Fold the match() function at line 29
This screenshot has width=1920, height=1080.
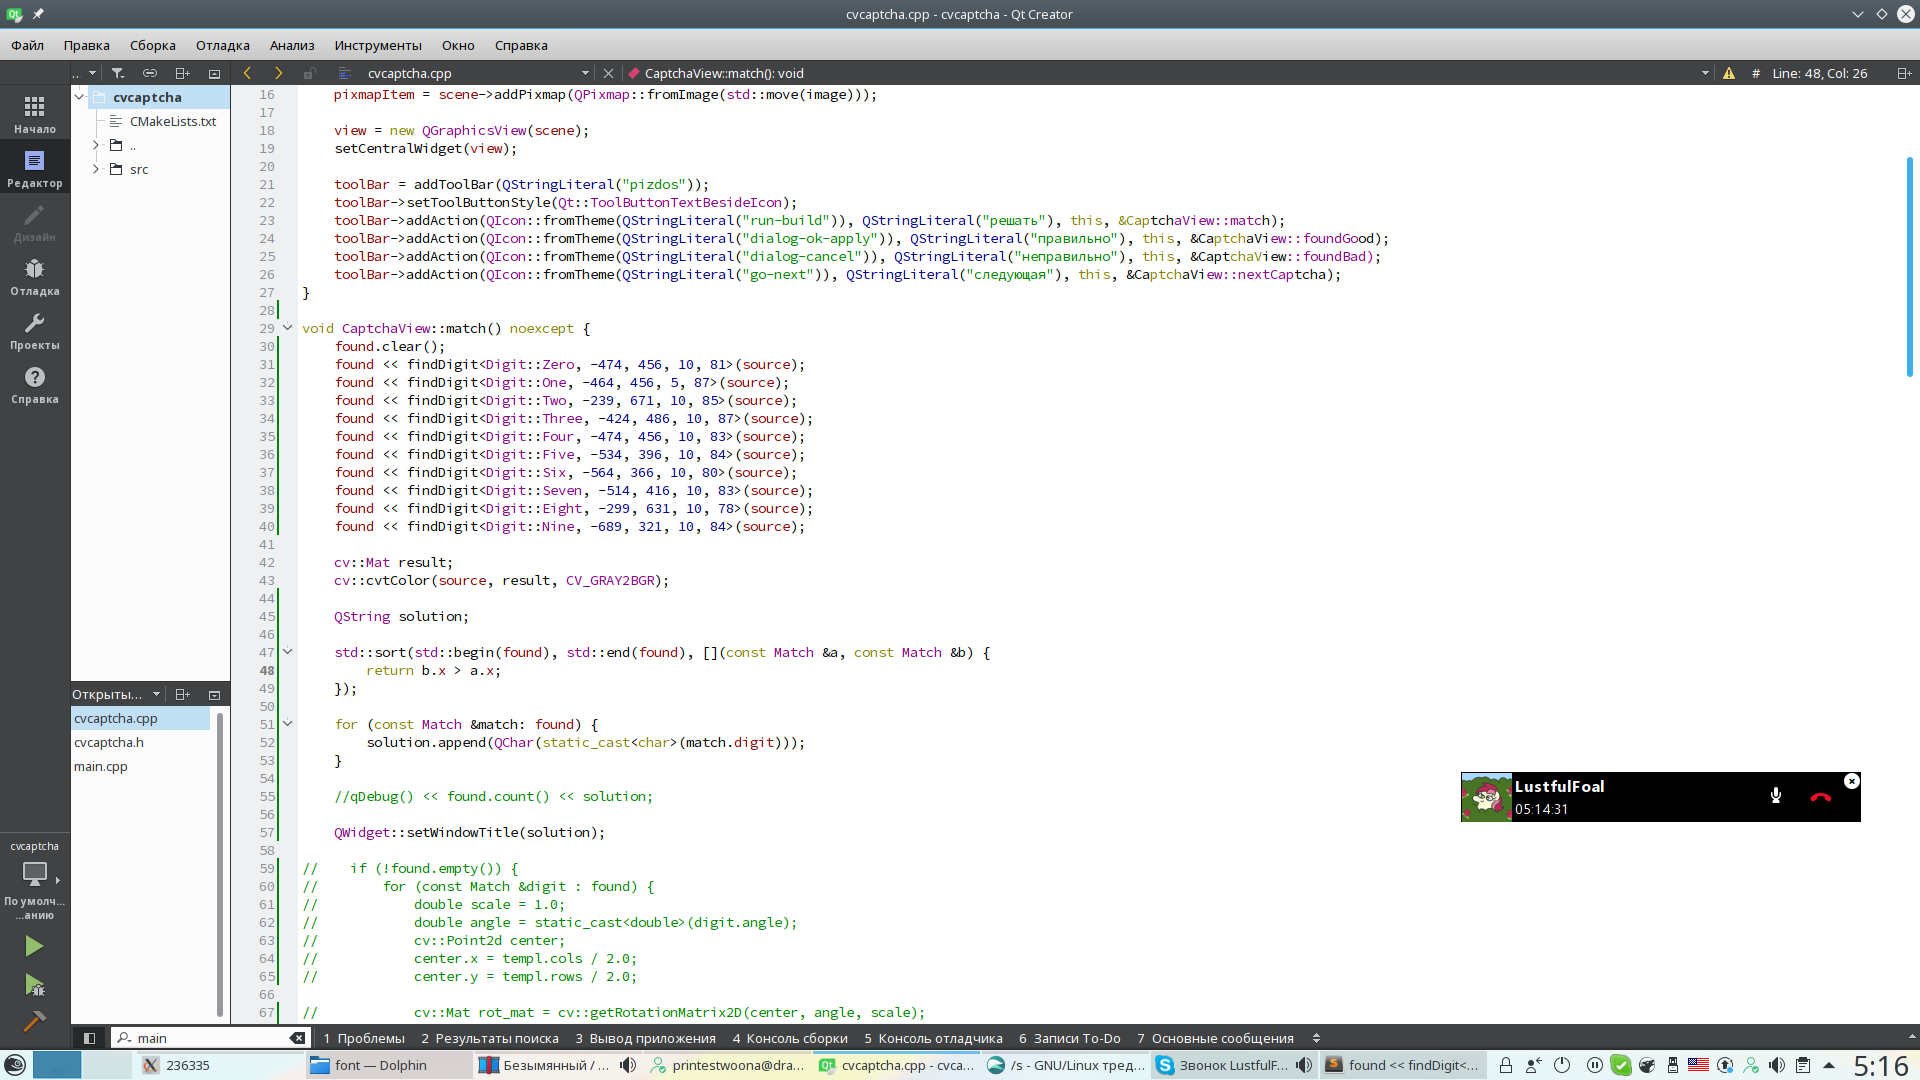click(288, 328)
